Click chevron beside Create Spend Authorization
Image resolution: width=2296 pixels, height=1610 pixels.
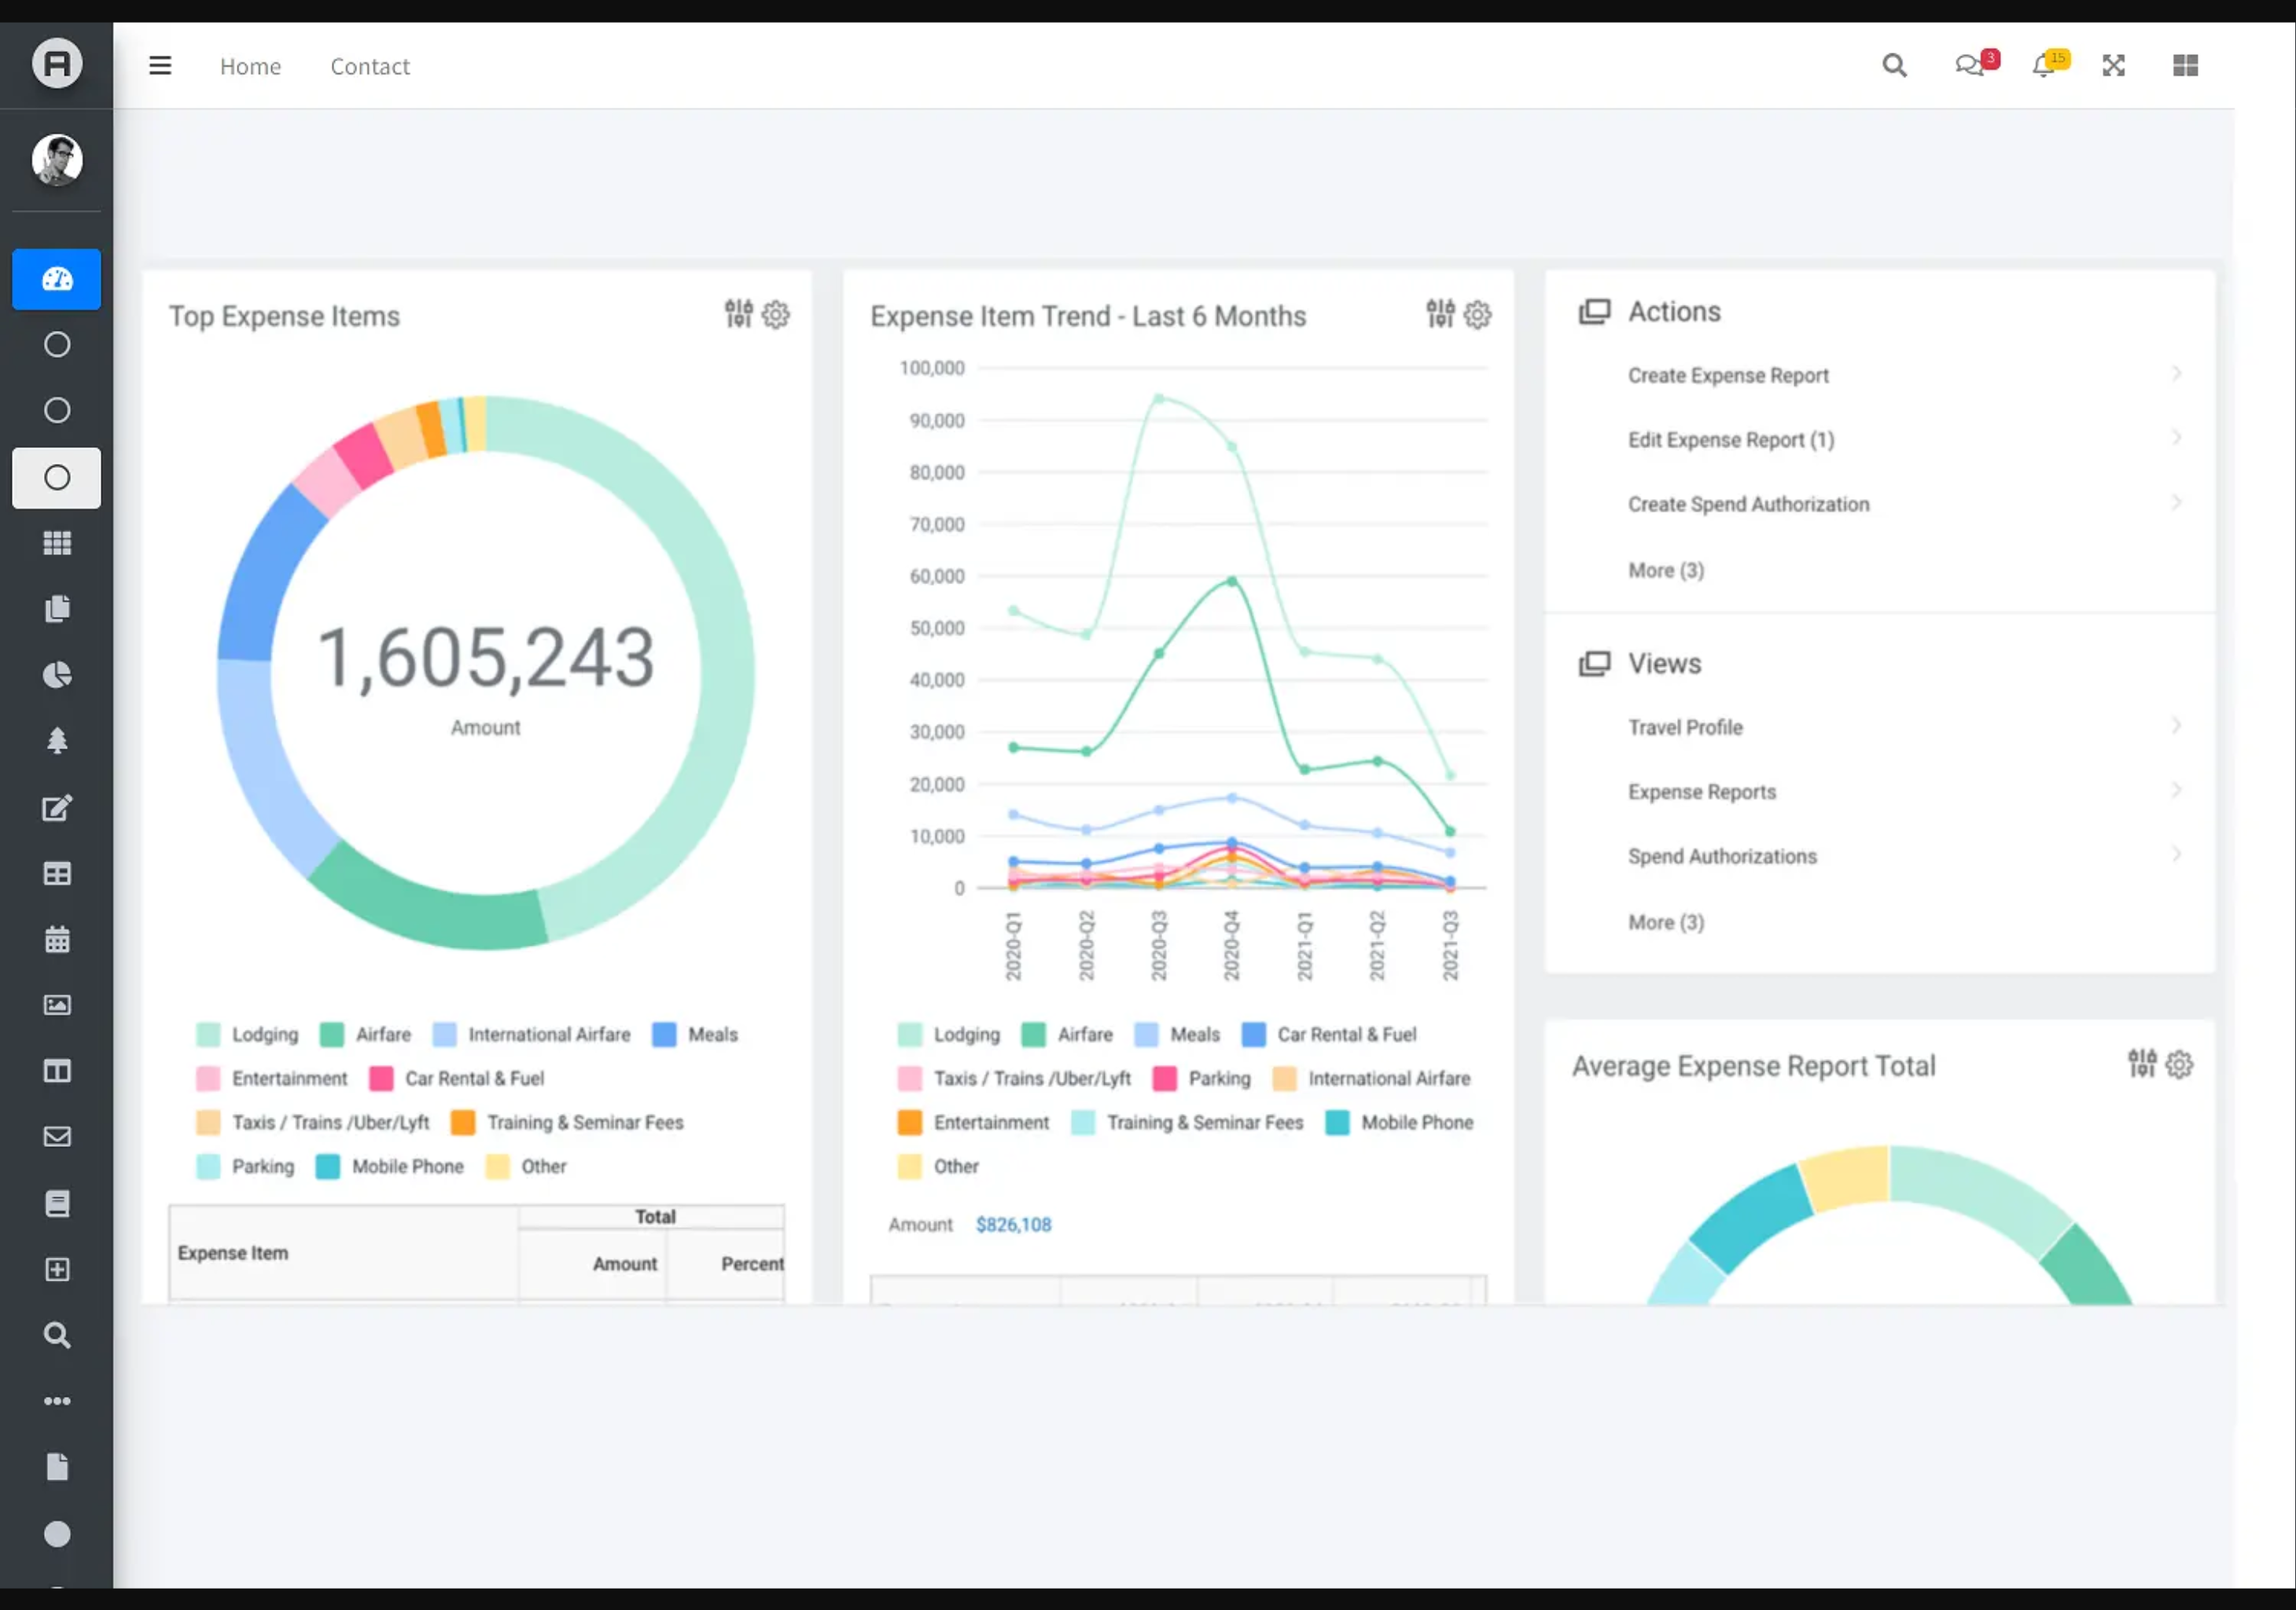2177,502
